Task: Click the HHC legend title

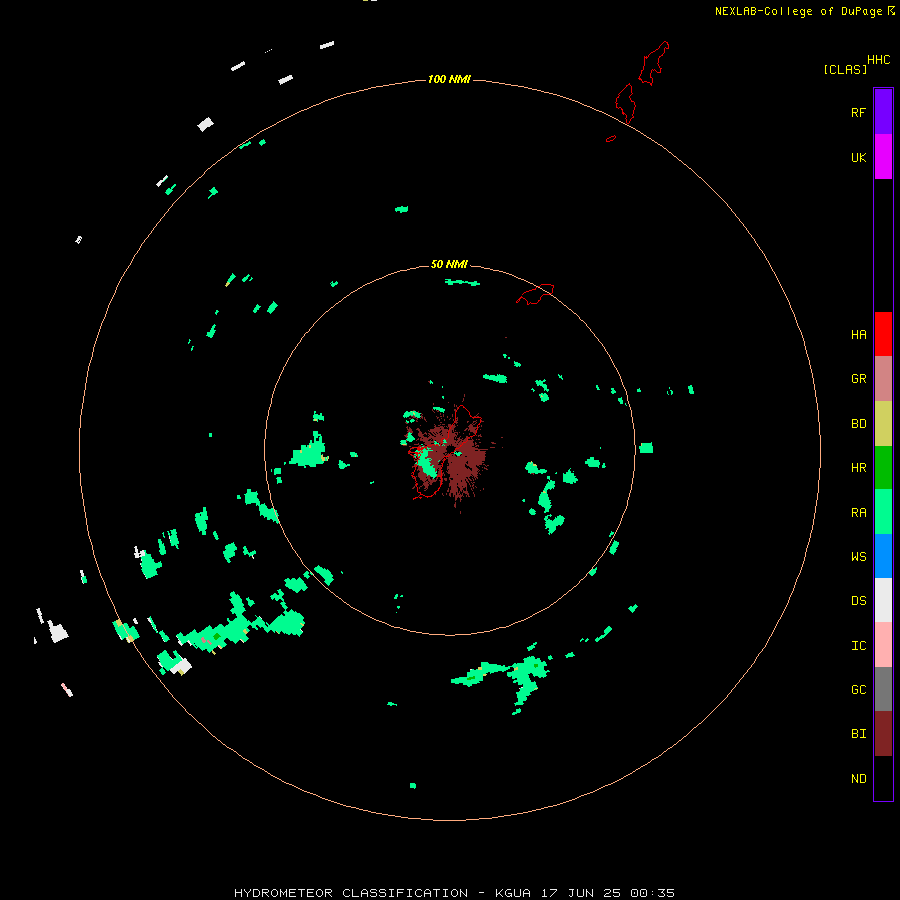Action: pyautogui.click(x=879, y=60)
